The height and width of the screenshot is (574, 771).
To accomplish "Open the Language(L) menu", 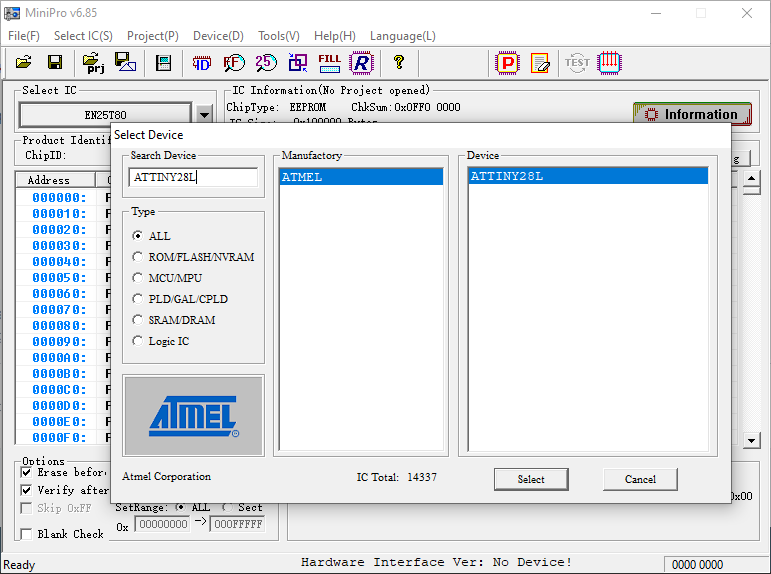I will click(402, 36).
